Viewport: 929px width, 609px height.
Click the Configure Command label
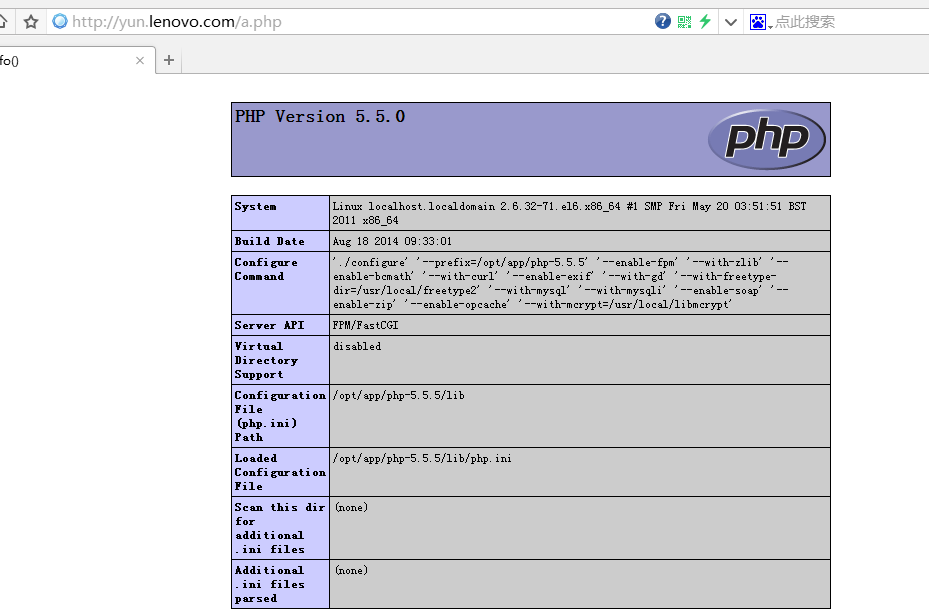pos(266,269)
